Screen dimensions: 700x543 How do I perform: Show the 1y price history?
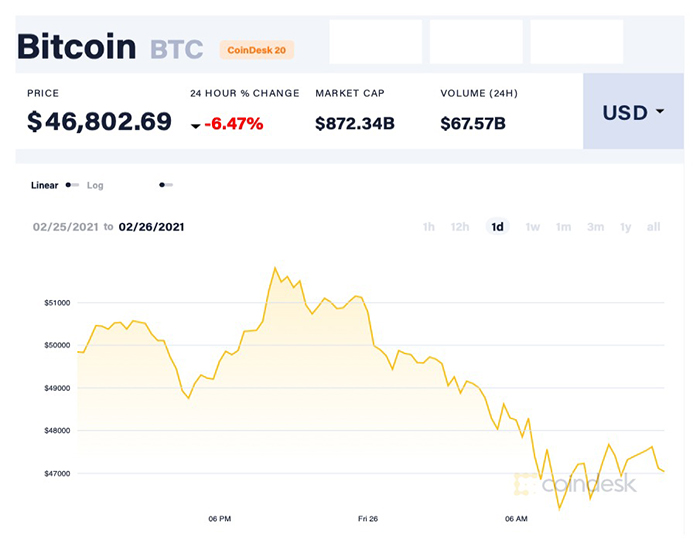coord(625,227)
